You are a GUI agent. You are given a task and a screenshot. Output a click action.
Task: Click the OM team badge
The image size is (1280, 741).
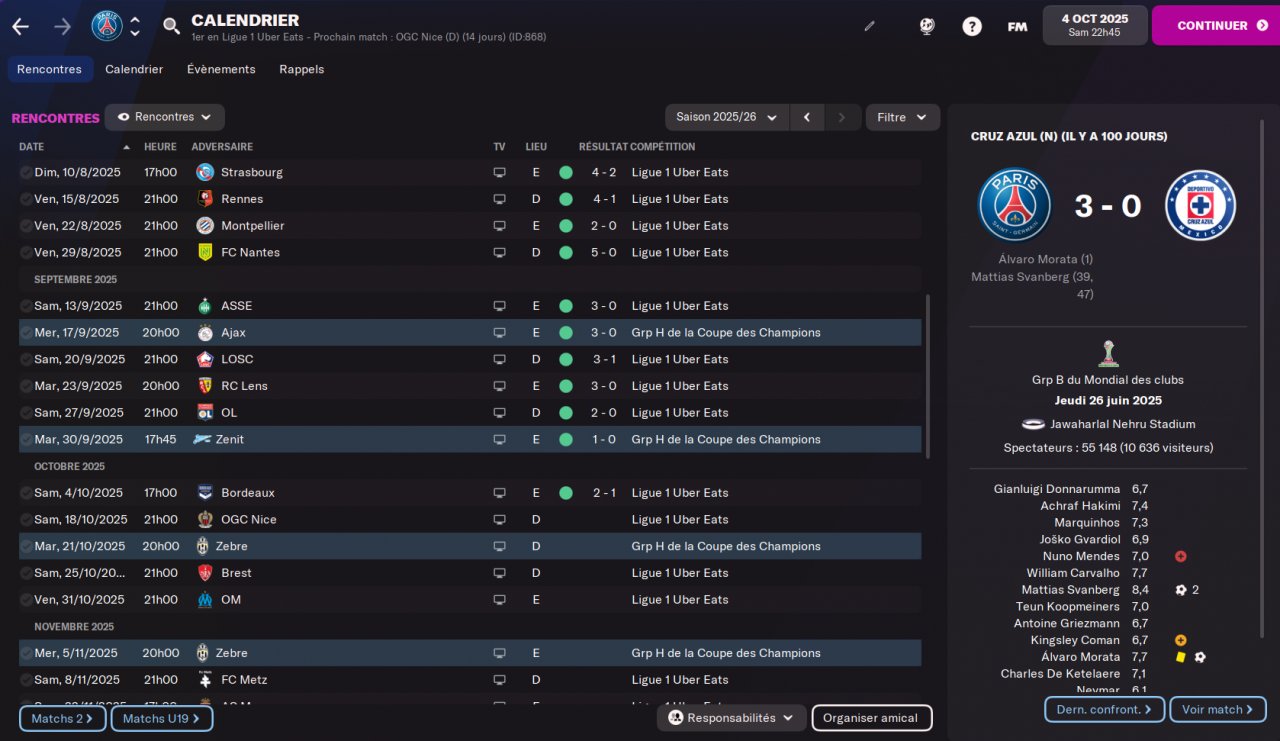click(x=205, y=600)
